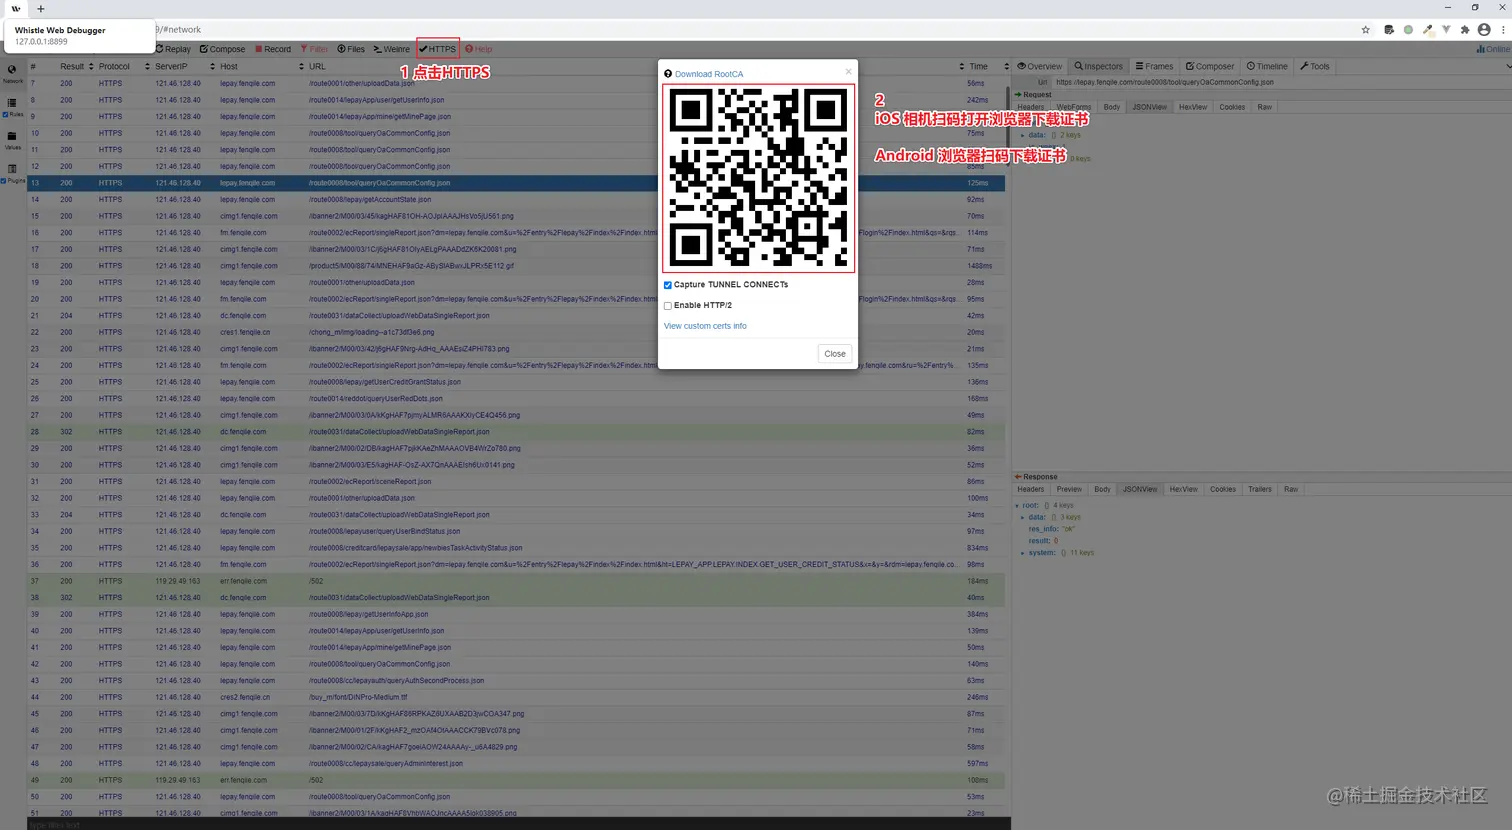Screen dimensions: 1512x830
Task: Open the Compose toolbar item
Action: coord(223,49)
